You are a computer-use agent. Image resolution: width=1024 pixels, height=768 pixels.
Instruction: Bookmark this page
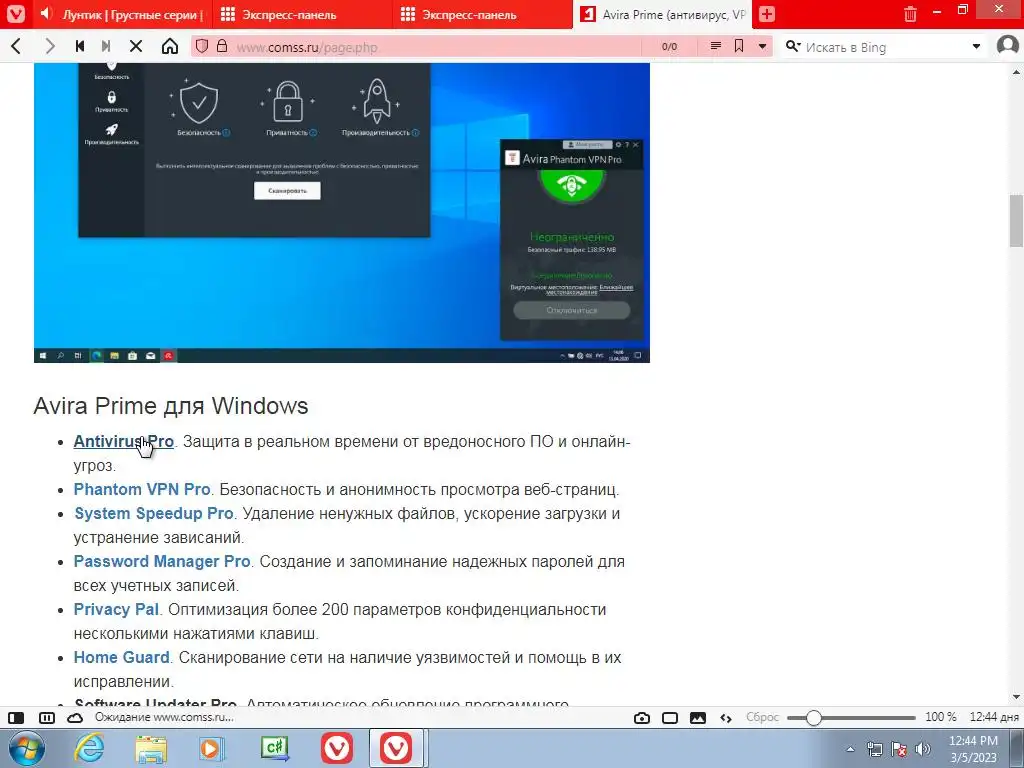pyautogui.click(x=739, y=46)
